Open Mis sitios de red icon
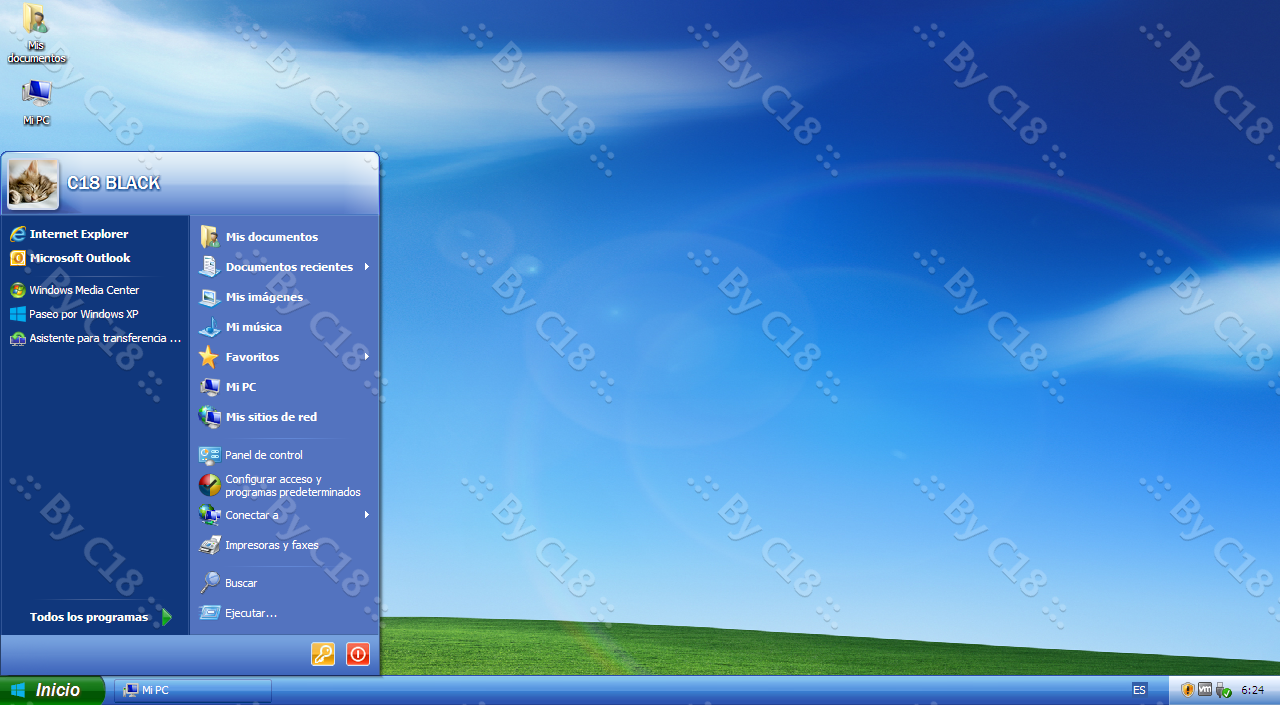 (x=209, y=417)
